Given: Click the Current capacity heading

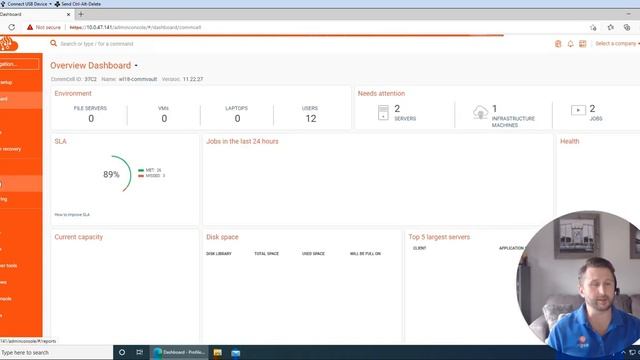Looking at the screenshot, I should 78,237.
